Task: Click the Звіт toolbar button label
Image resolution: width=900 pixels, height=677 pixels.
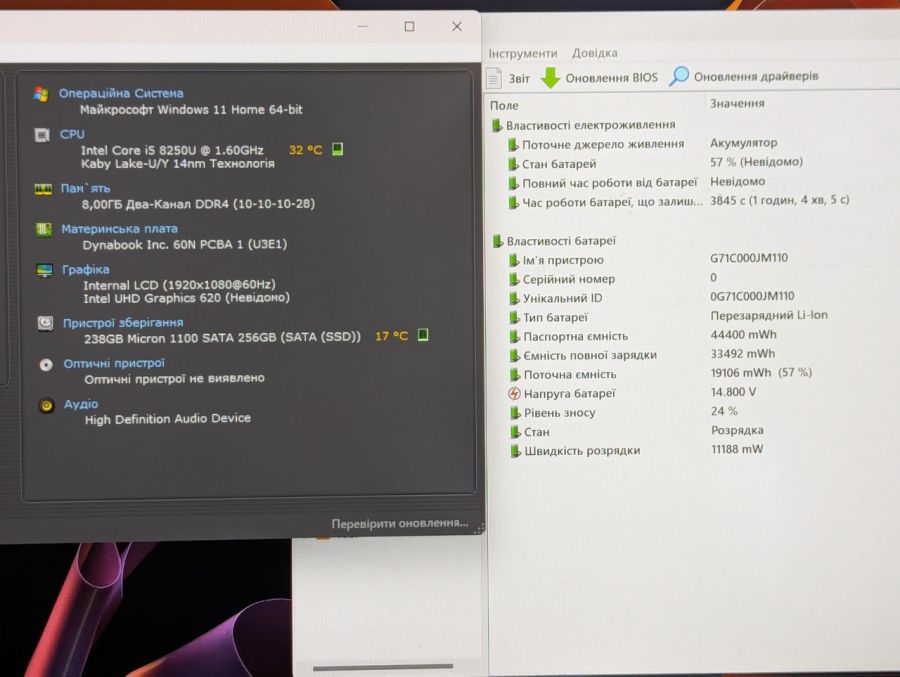Action: click(x=519, y=79)
